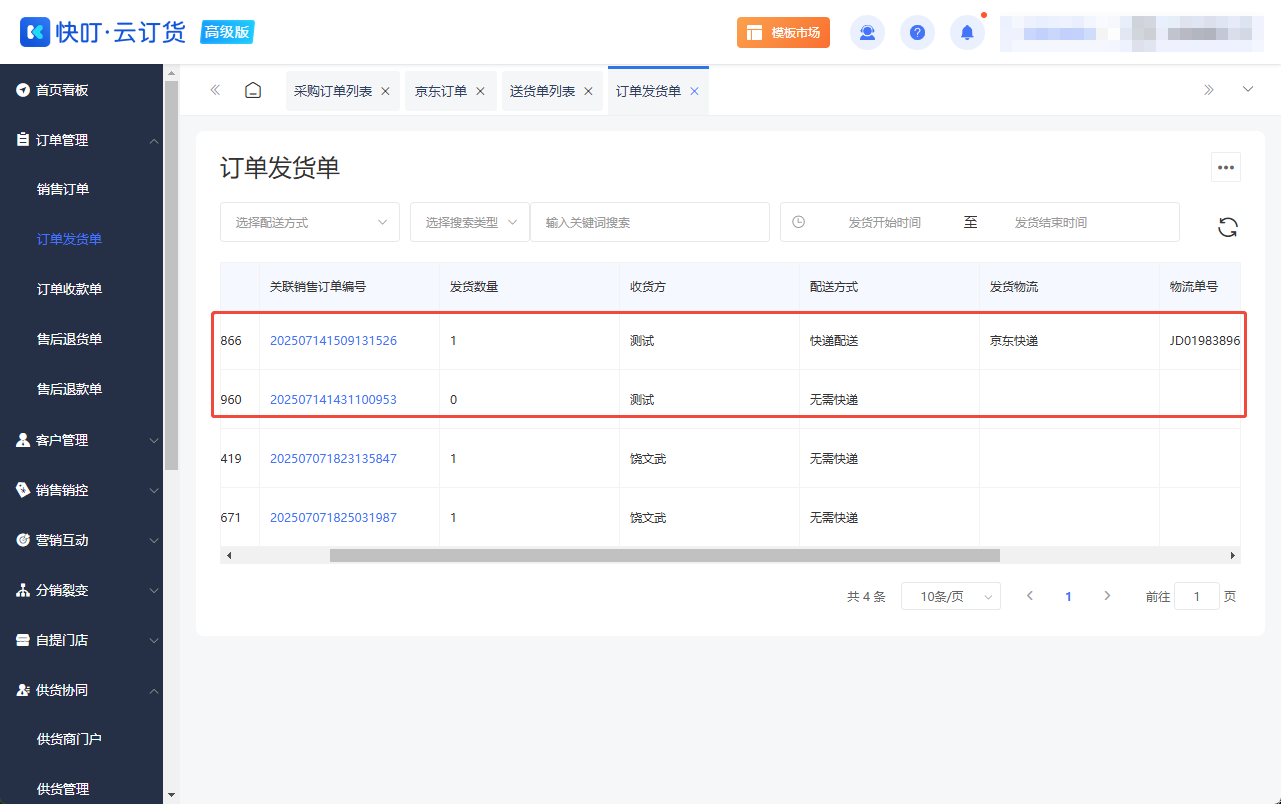
Task: Collapse the 供货协同 sidebar section
Action: click(x=81, y=690)
